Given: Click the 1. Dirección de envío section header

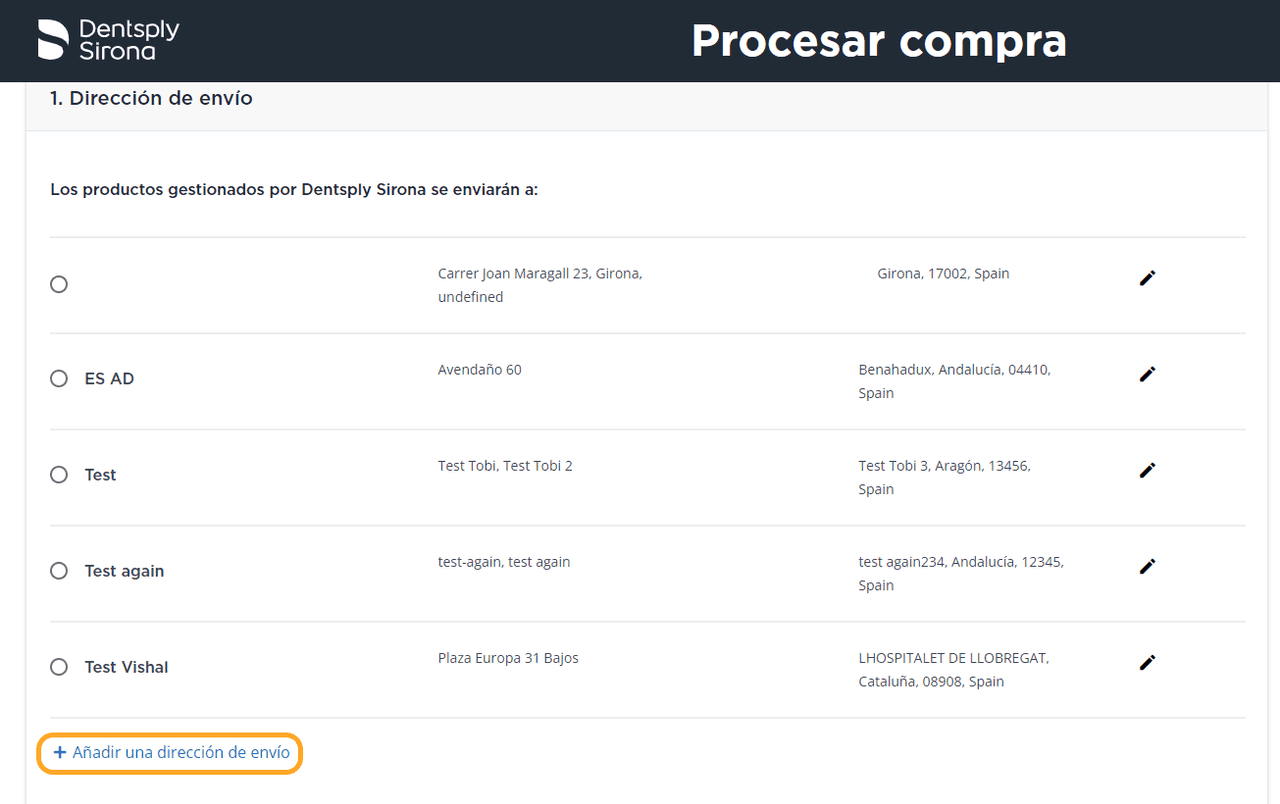Looking at the screenshot, I should pyautogui.click(x=152, y=99).
